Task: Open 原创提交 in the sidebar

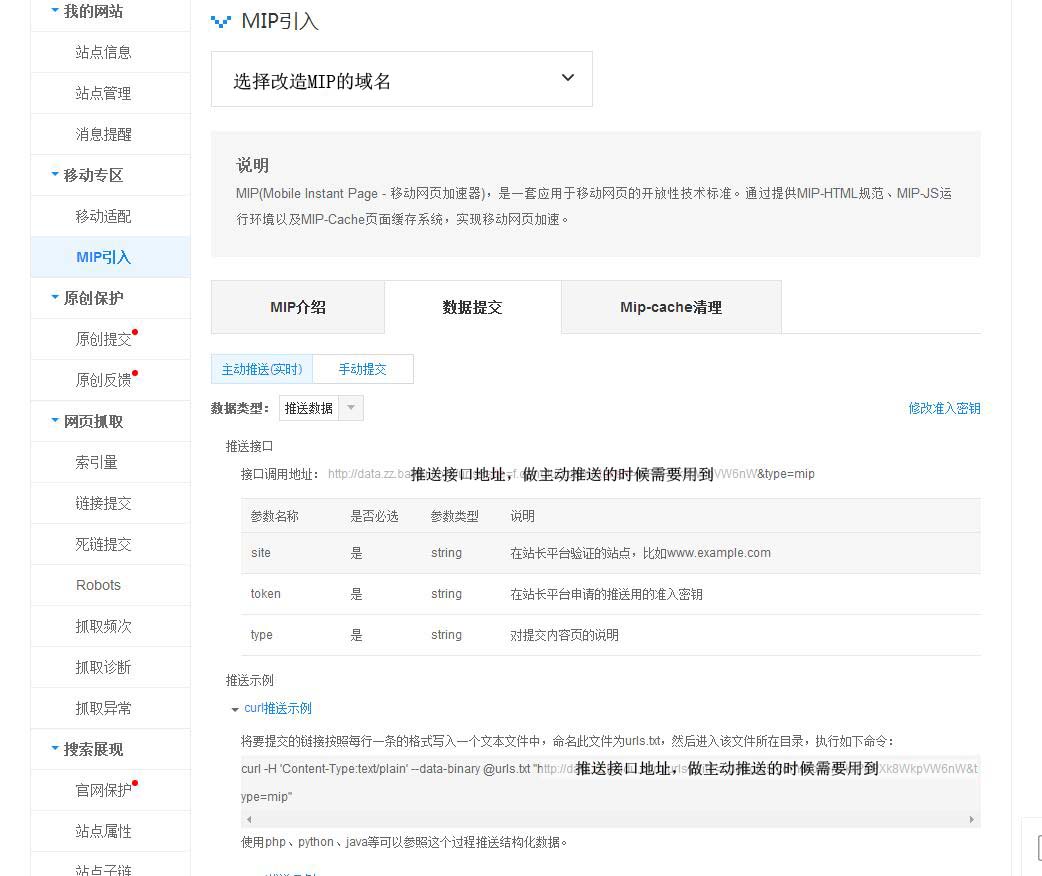Action: (103, 339)
